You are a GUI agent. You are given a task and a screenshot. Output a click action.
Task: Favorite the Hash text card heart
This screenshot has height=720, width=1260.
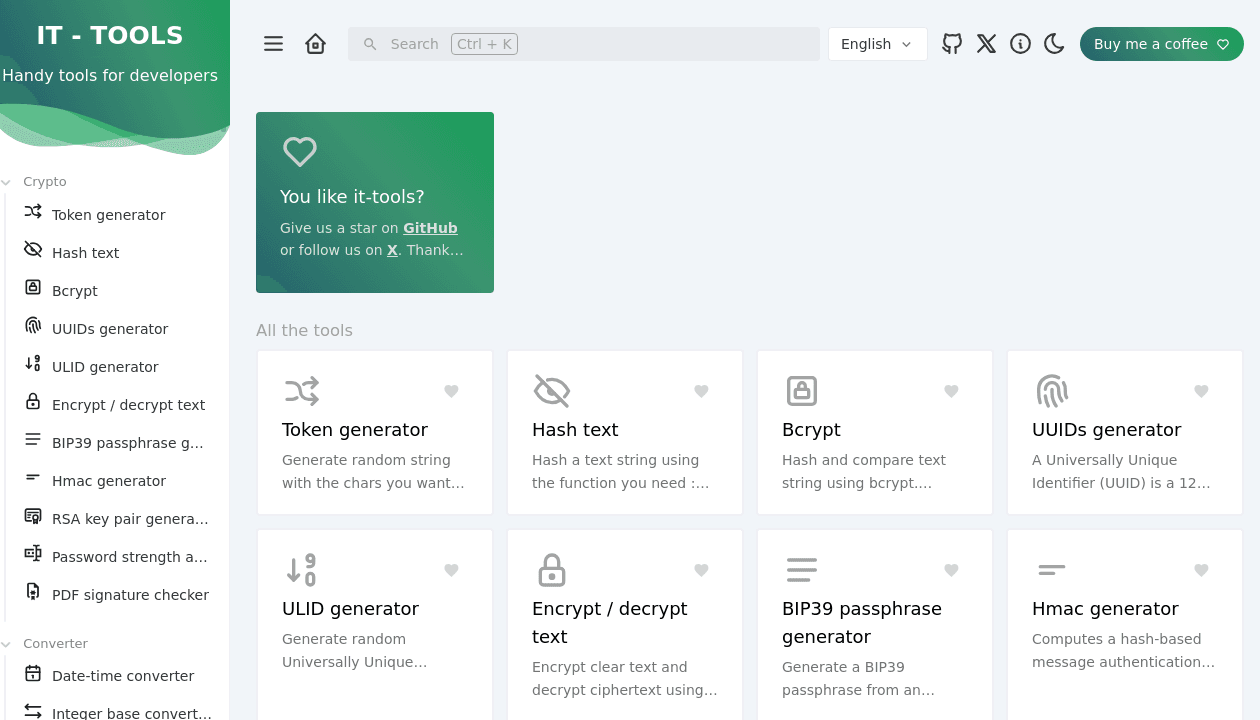tap(701, 391)
